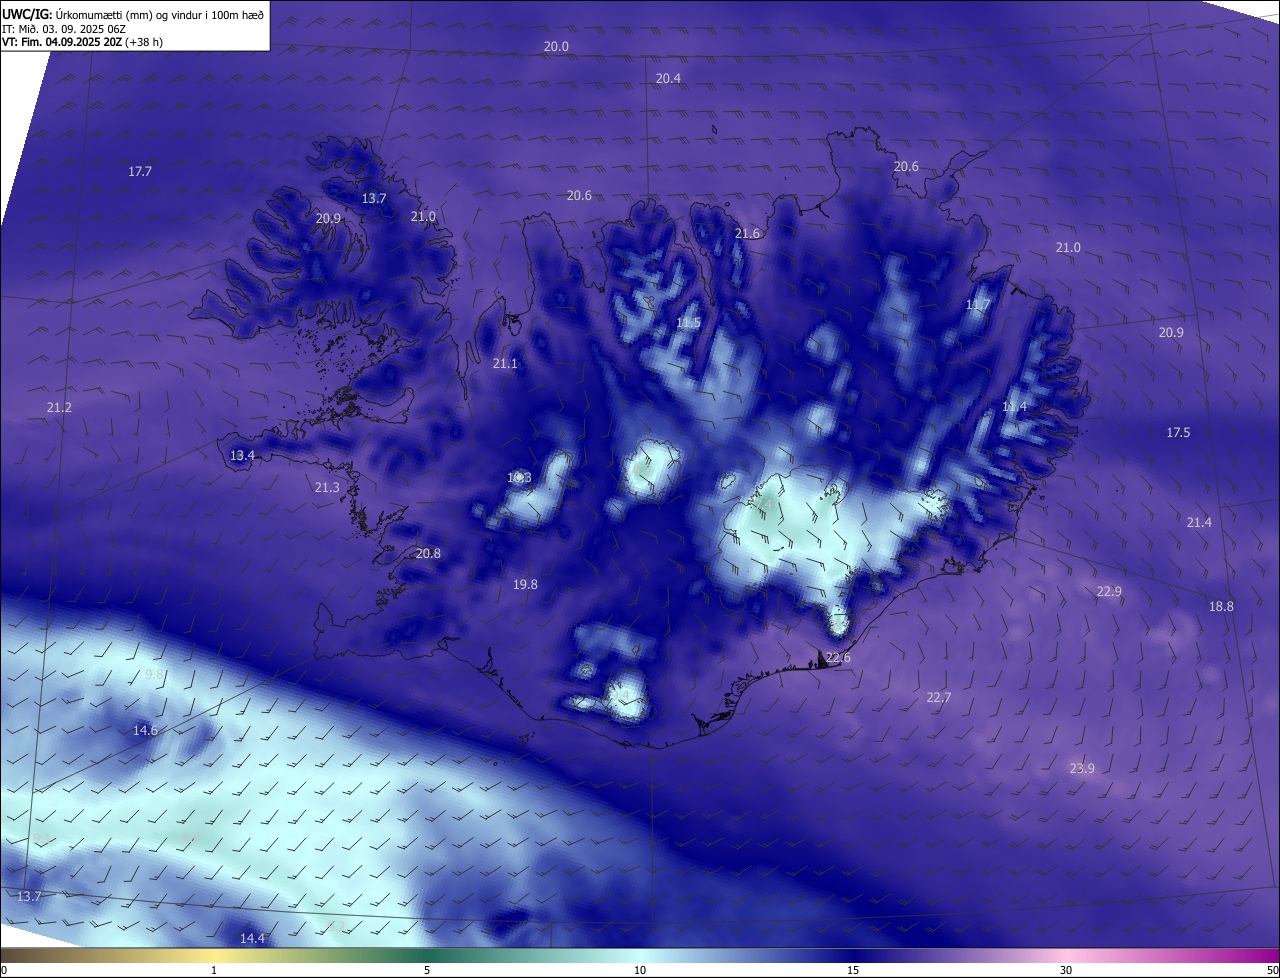
Task: Click the colorbar tick label 50
Action: 1273,971
